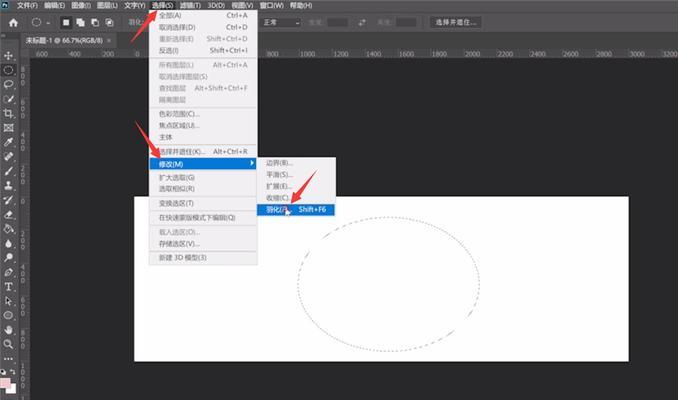The height and width of the screenshot is (400, 678).
Task: Open the 编辑(E) menu
Action: [54, 6]
